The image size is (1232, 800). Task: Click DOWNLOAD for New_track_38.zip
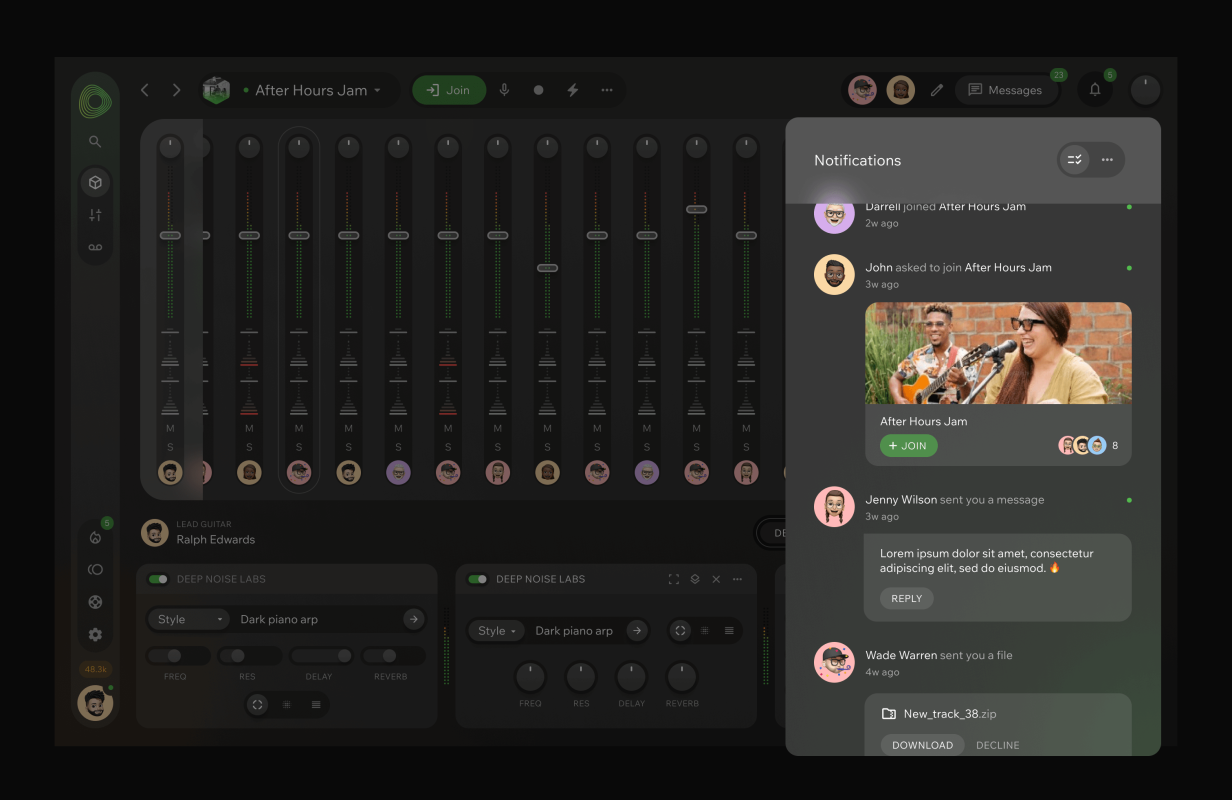[x=922, y=745]
